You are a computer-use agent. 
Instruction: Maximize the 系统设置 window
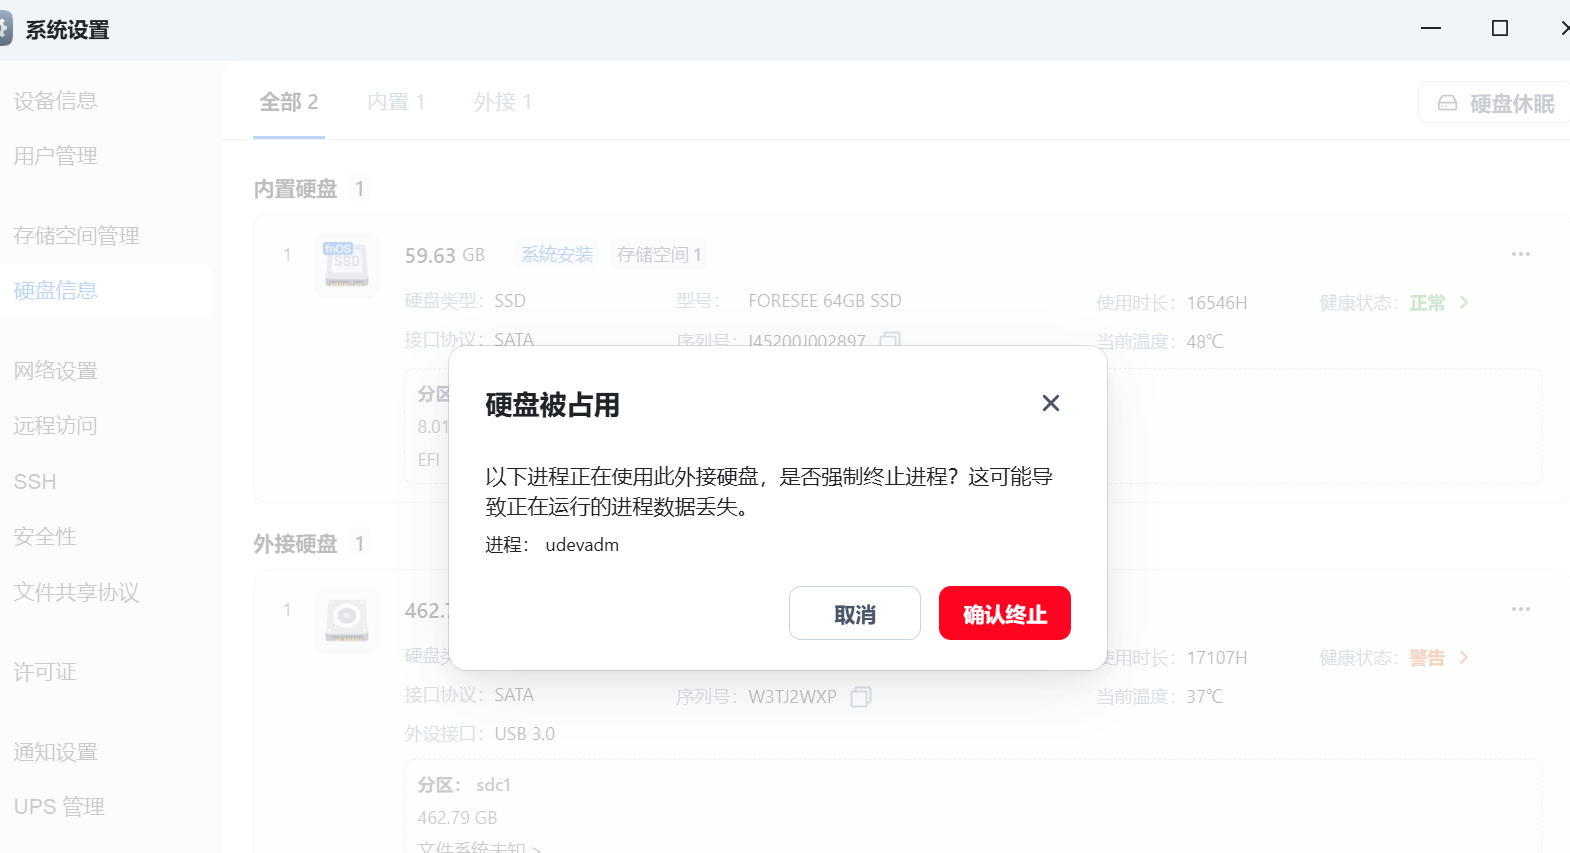click(x=1499, y=28)
